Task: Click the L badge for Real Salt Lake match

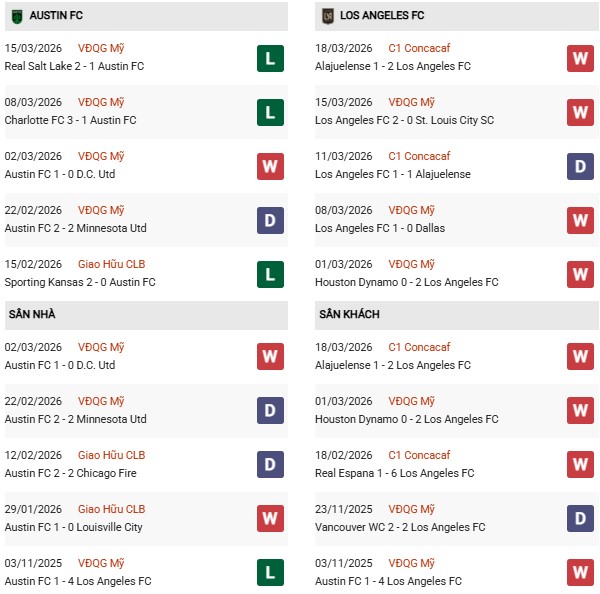Action: (270, 58)
